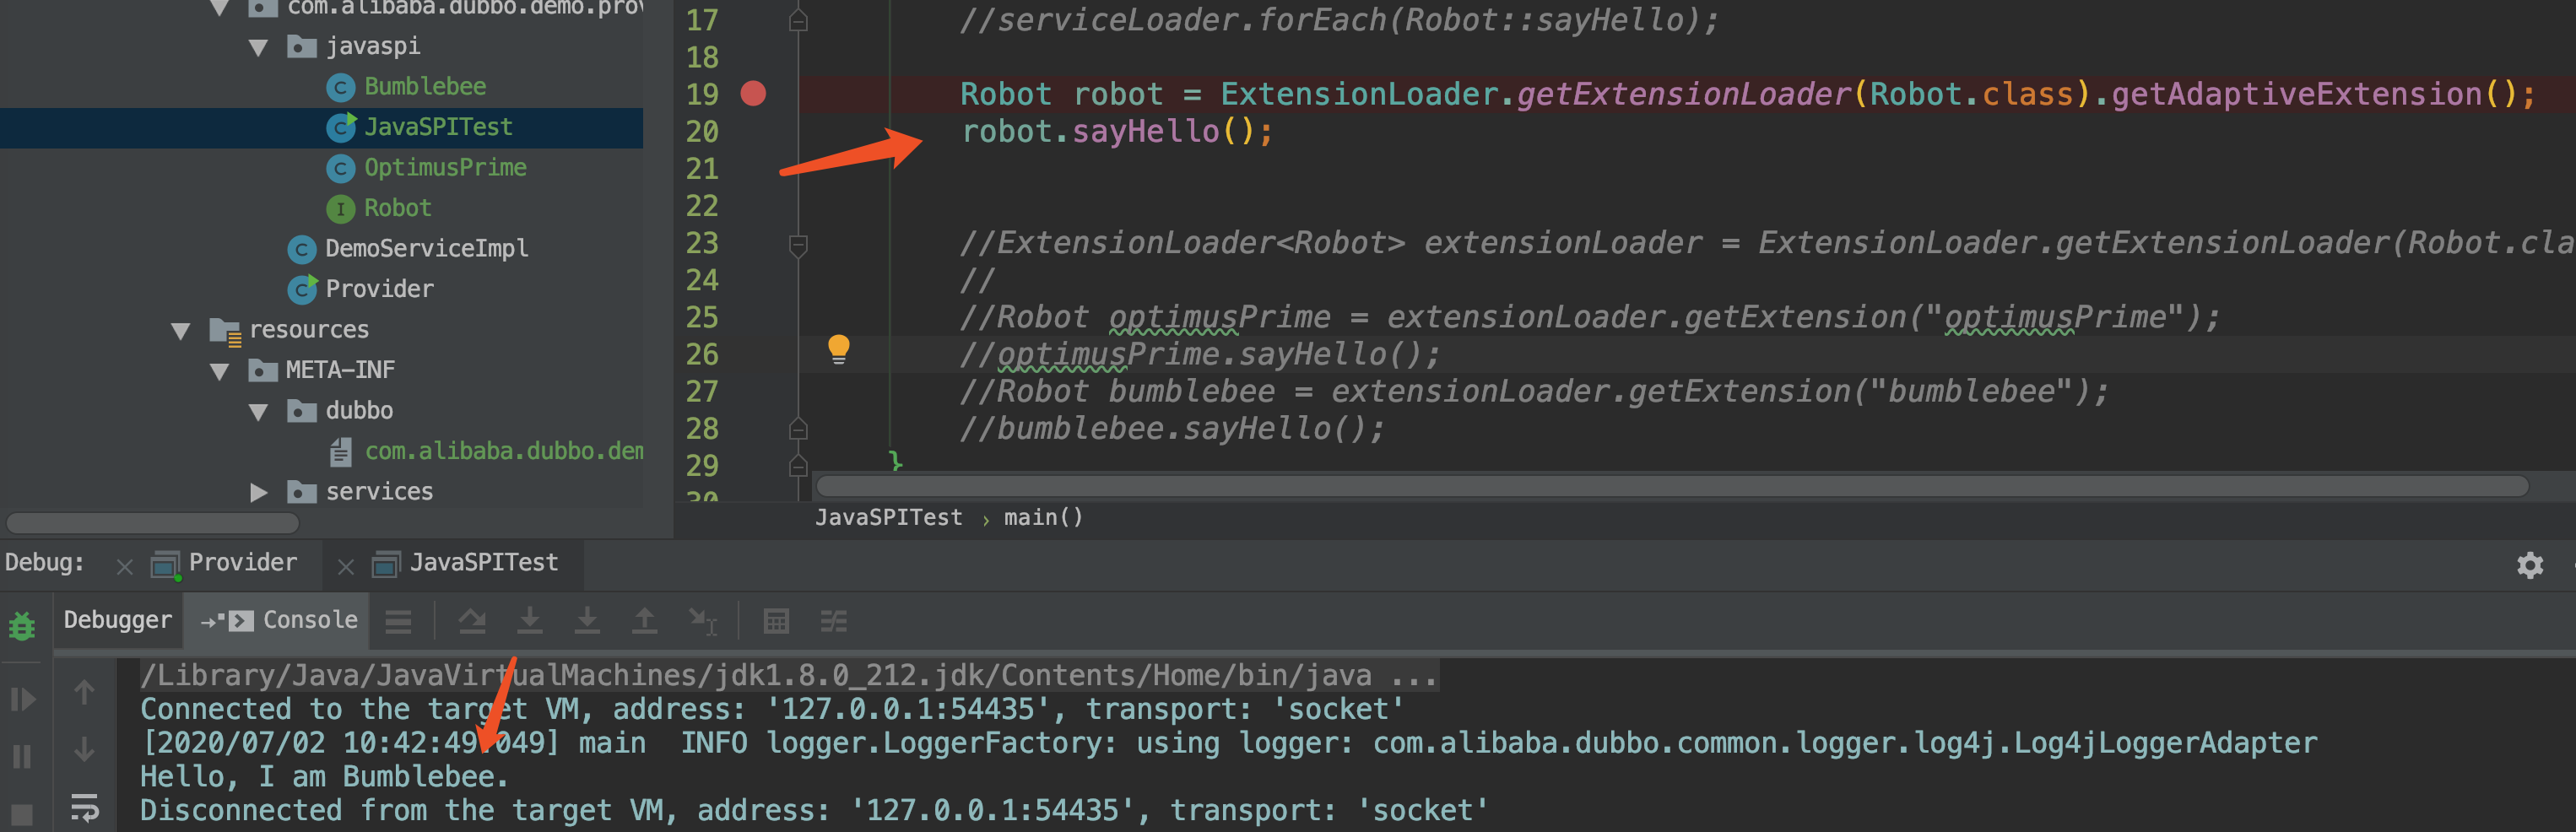2576x832 pixels.
Task: Click the Trace Current Stream Chain icon
Action: point(834,622)
